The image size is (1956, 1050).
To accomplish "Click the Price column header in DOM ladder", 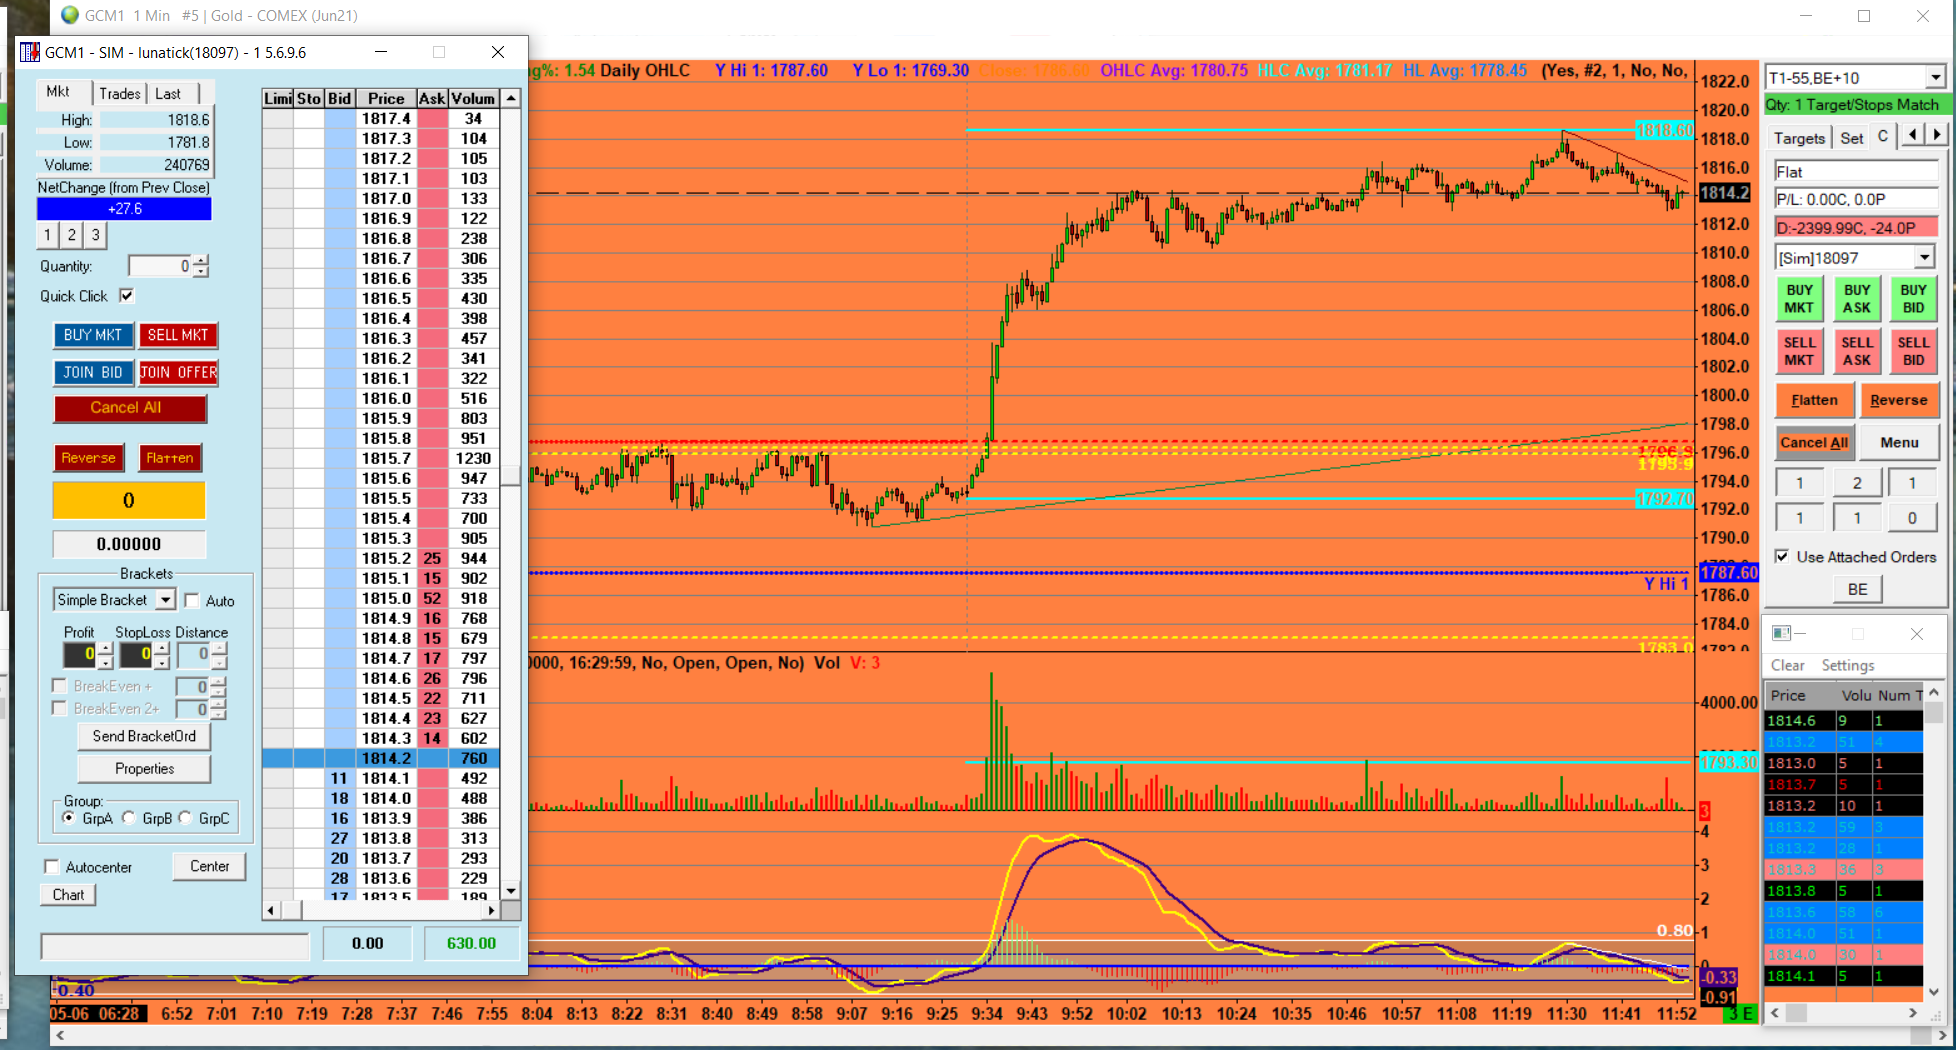I will (x=386, y=98).
